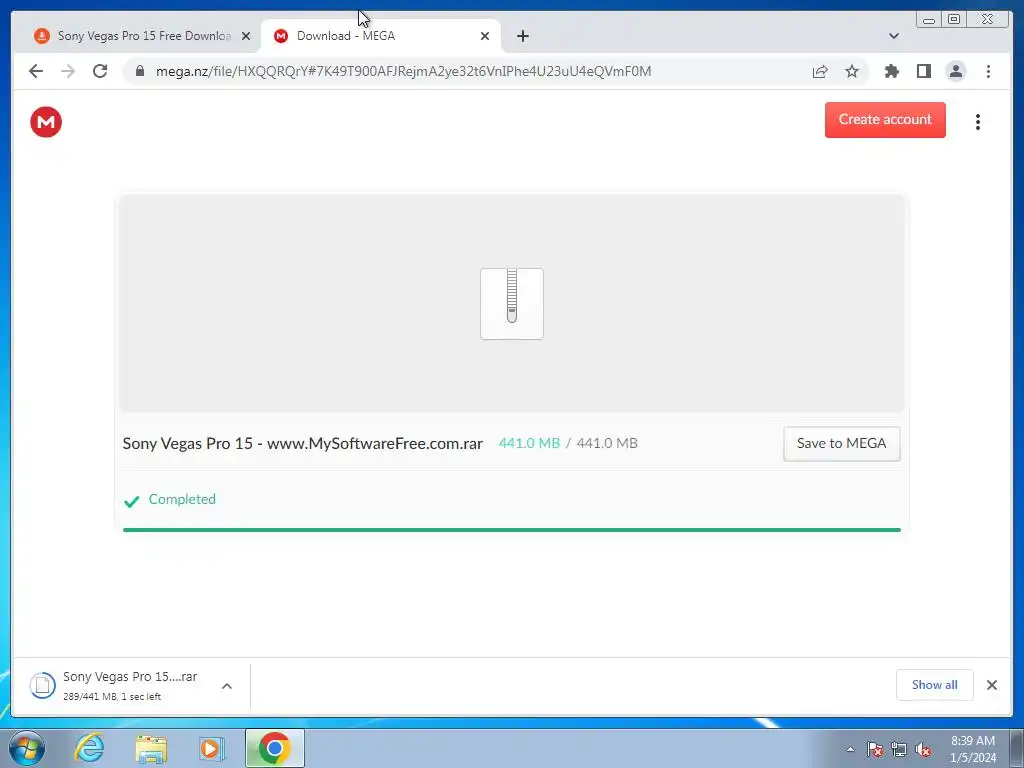
Task: Click Save to MEGA button
Action: [841, 443]
